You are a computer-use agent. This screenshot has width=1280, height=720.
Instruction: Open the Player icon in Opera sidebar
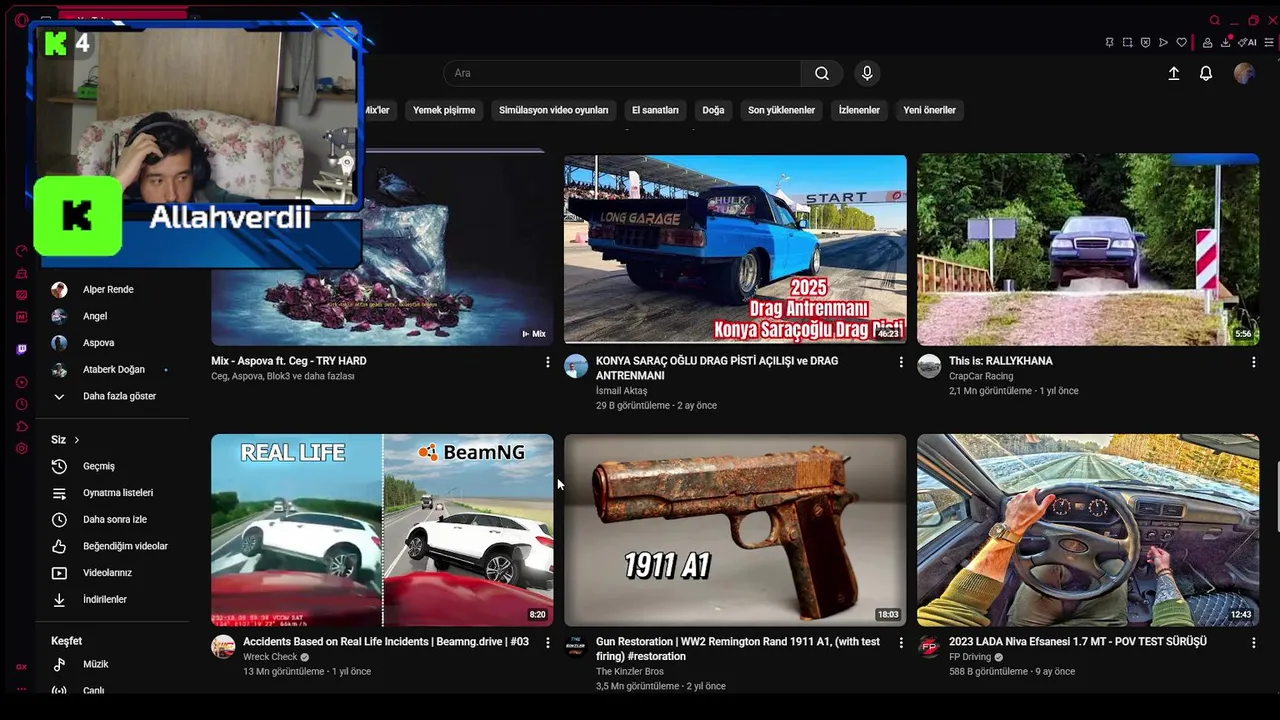coord(21,382)
